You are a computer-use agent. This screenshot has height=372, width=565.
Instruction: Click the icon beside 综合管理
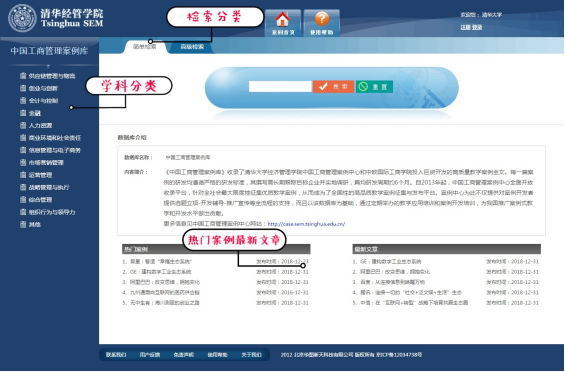[x=23, y=199]
